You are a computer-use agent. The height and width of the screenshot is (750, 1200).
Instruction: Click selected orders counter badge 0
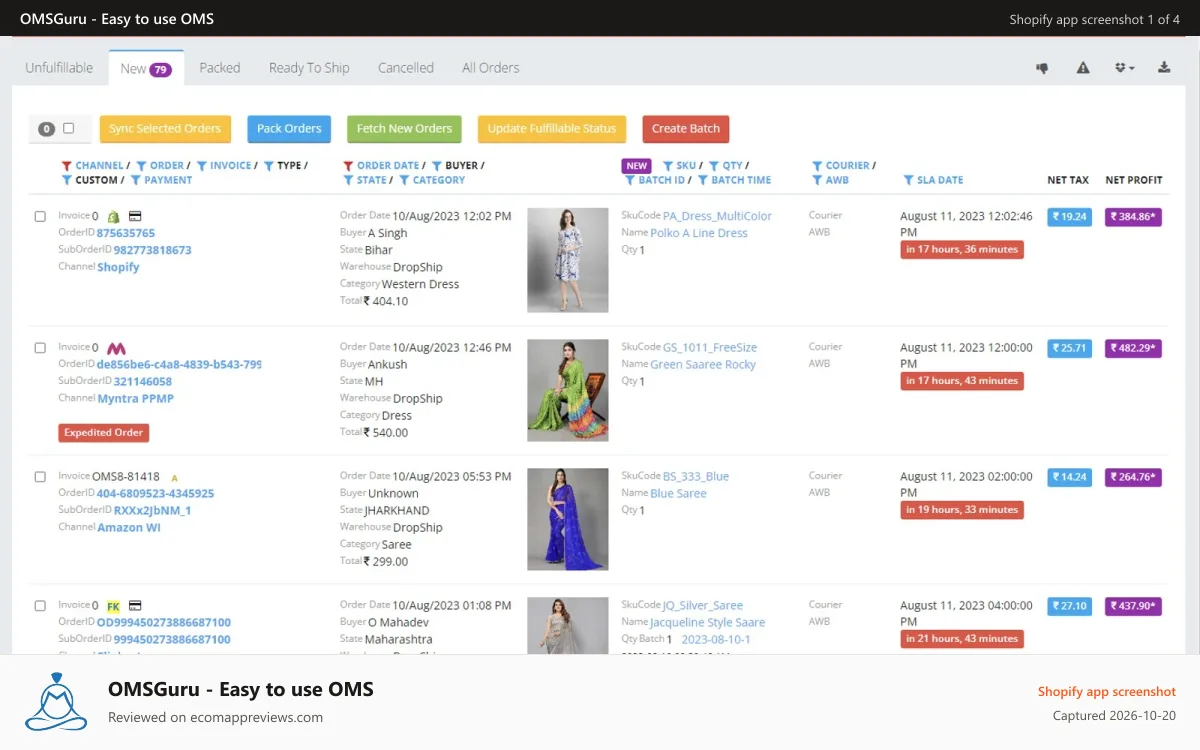tap(46, 129)
